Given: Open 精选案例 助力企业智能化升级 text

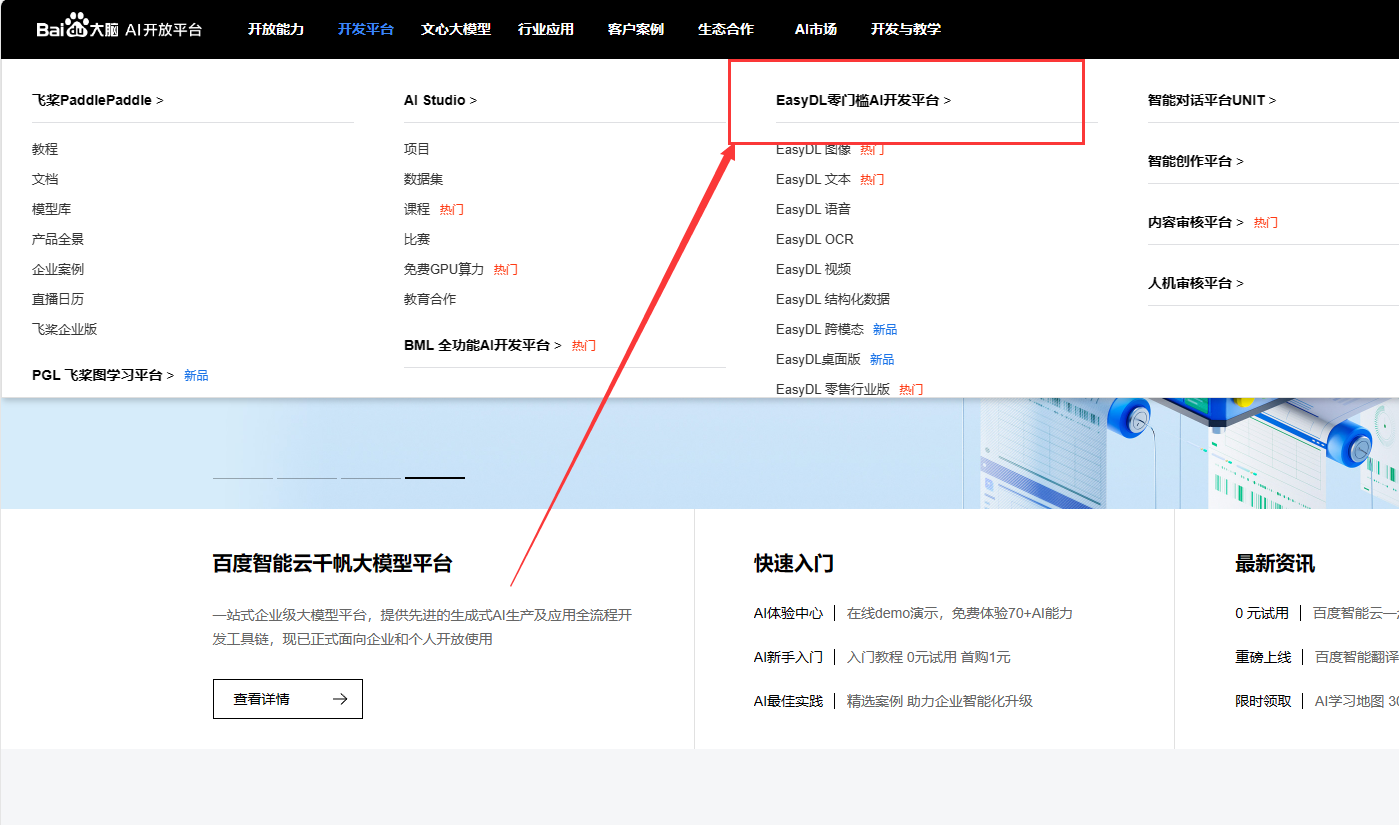Looking at the screenshot, I should (x=940, y=701).
